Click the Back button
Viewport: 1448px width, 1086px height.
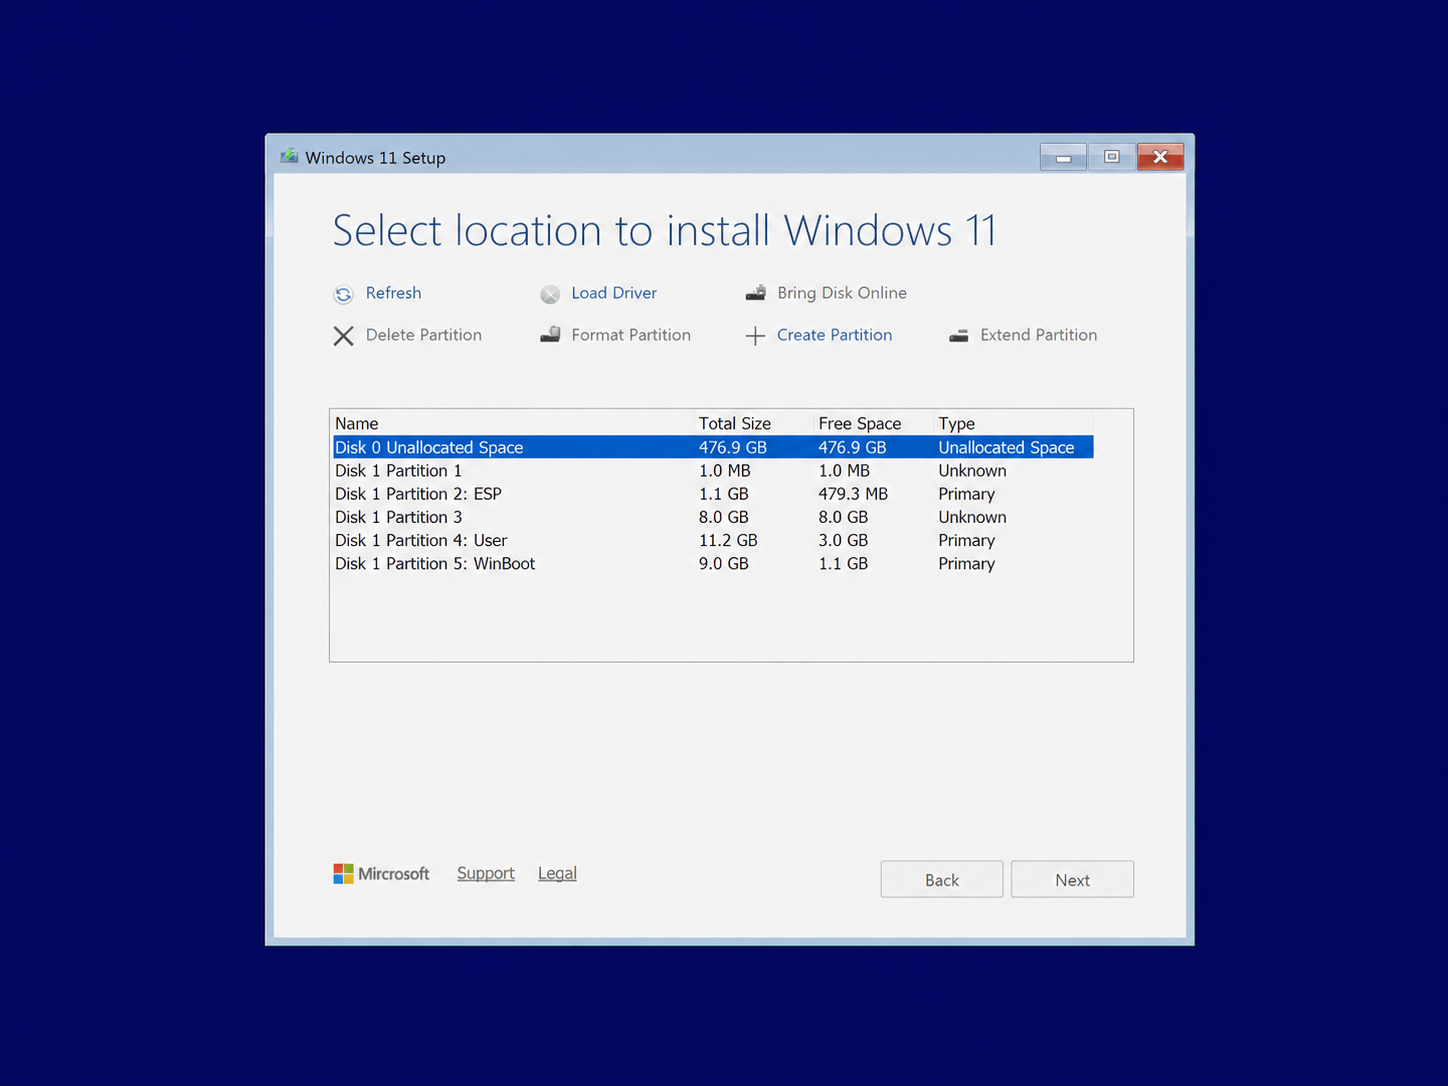point(942,879)
